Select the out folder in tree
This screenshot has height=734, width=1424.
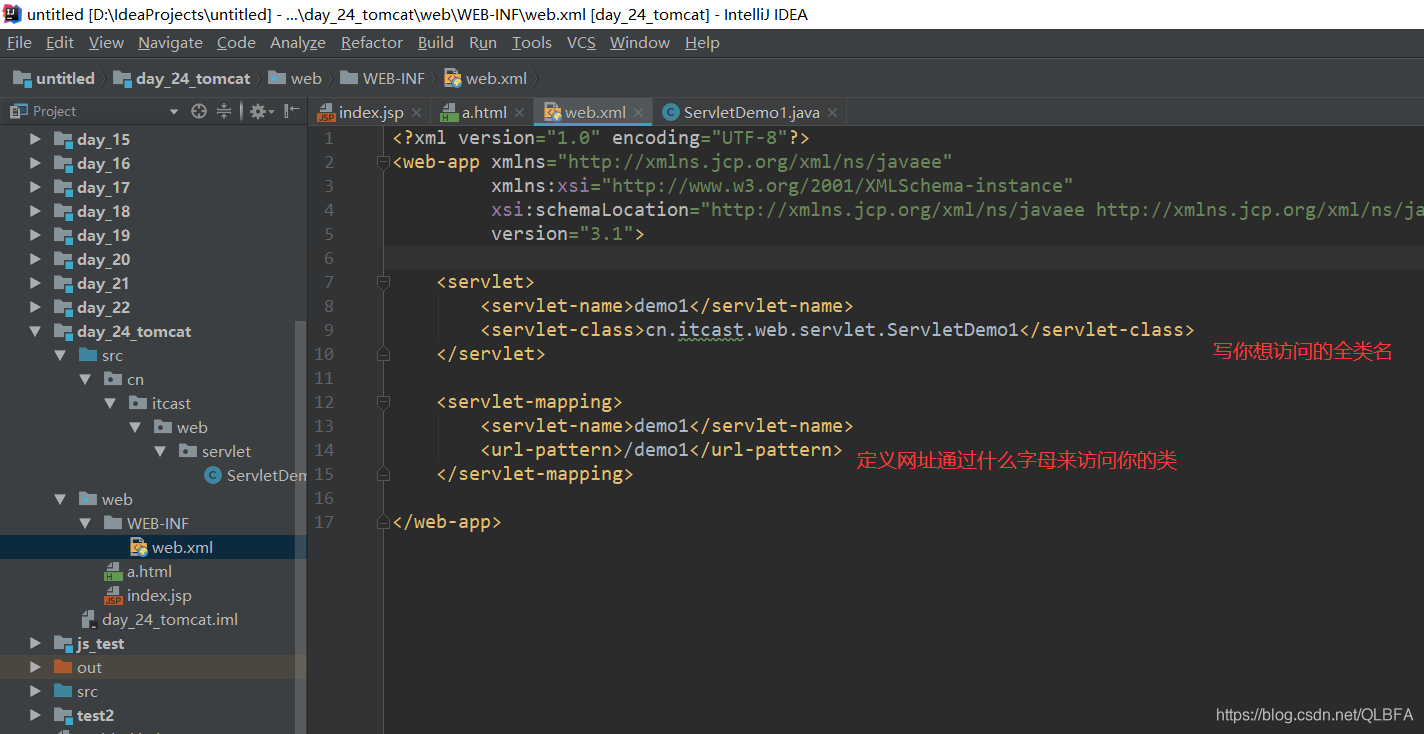click(90, 667)
